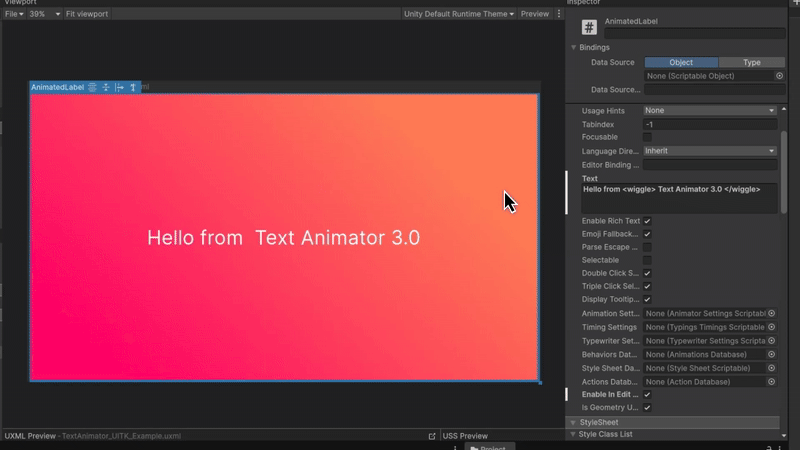
Task: Open object picker for Animation Settings field
Action: coord(771,314)
